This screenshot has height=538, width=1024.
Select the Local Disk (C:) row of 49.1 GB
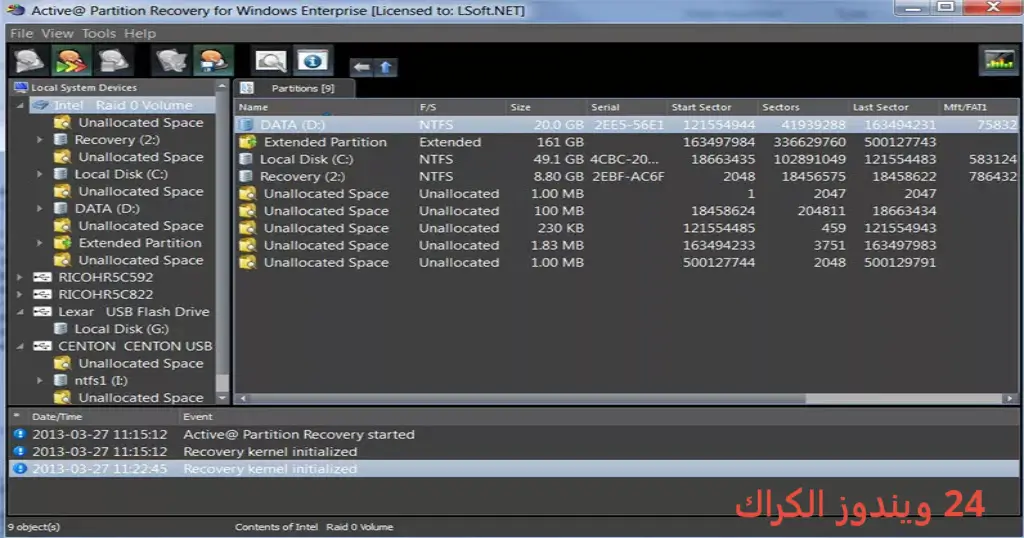(626, 159)
